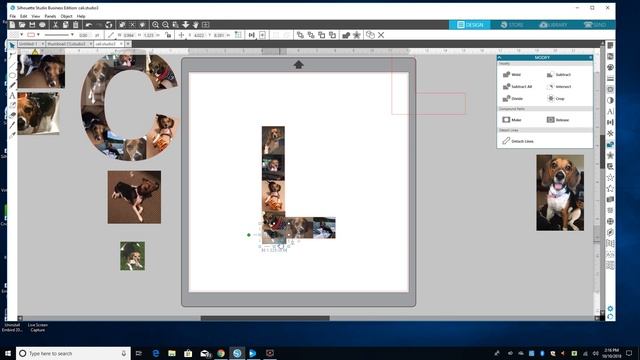Select the Knife tool in left toolbar
This screenshot has width=640, height=360.
(12, 125)
